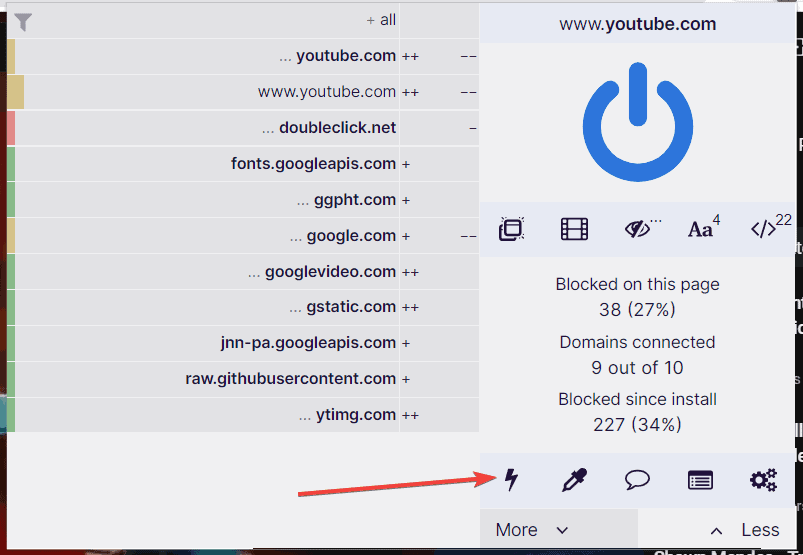Image resolution: width=803 pixels, height=555 pixels.
Task: Click the red swatch beside doubleclick.net
Action: 11,128
